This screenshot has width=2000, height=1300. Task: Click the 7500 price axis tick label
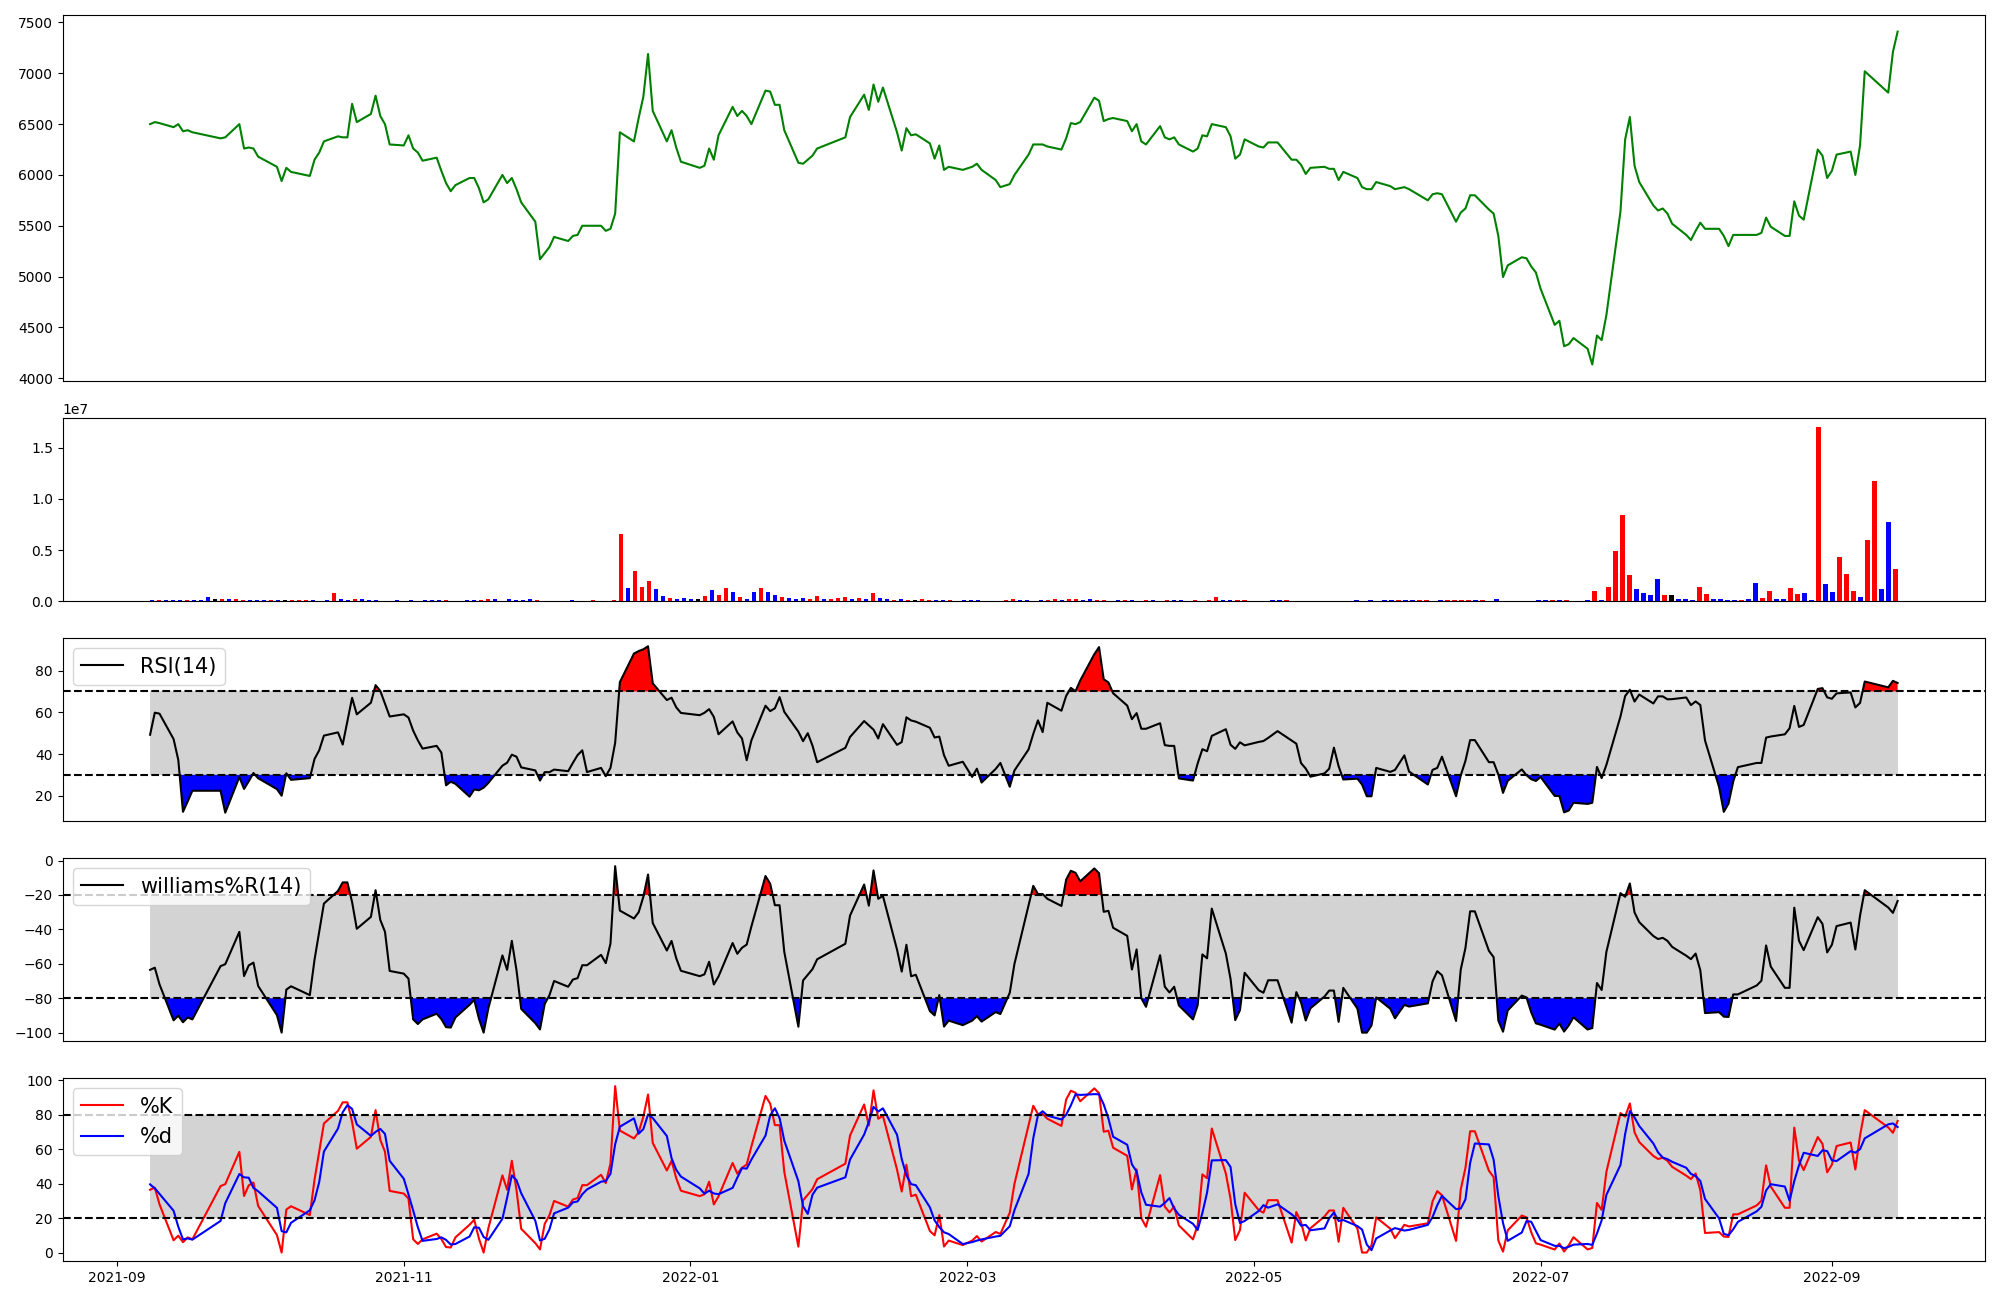coord(36,23)
